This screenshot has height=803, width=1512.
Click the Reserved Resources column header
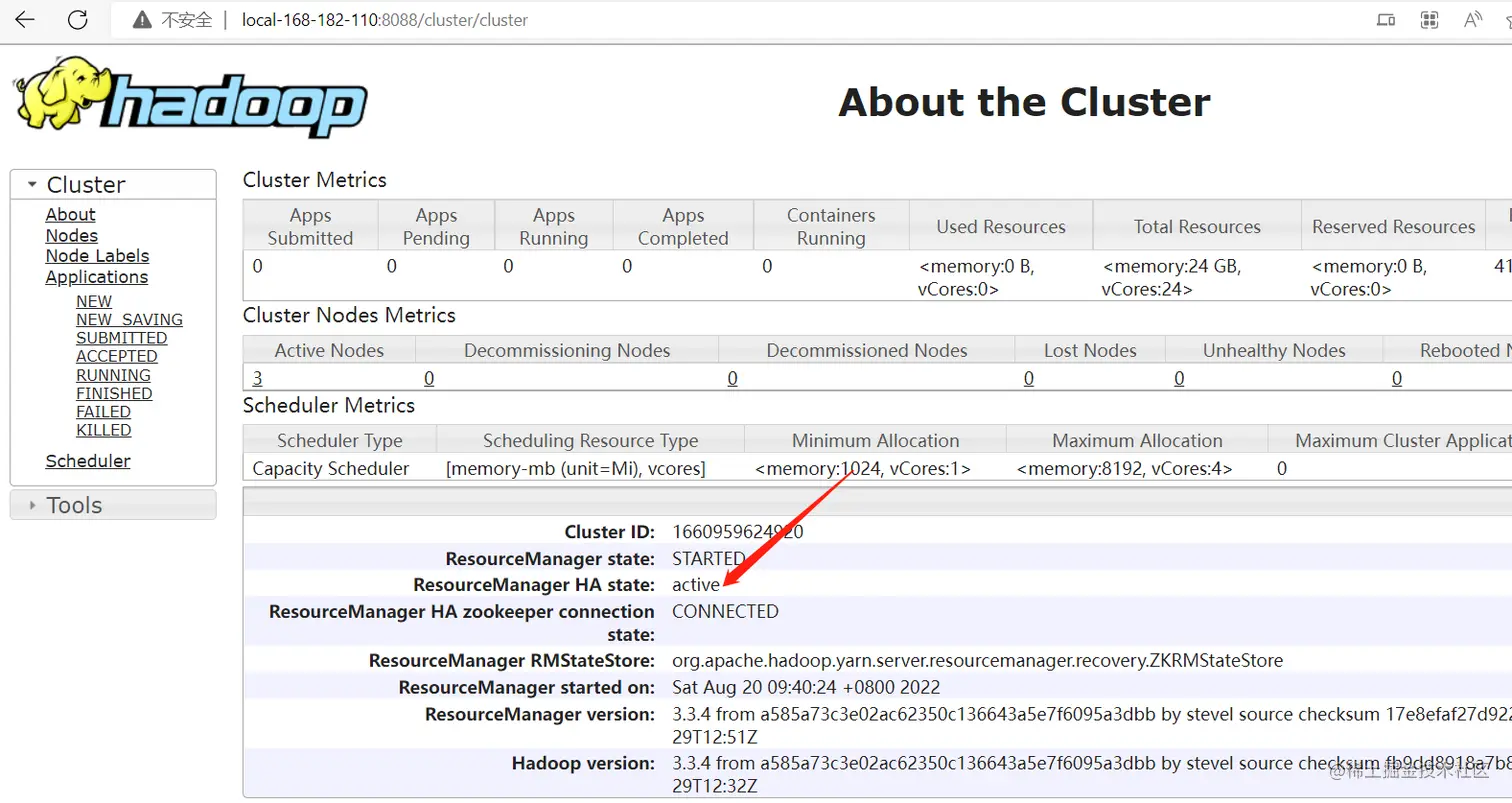1394,227
